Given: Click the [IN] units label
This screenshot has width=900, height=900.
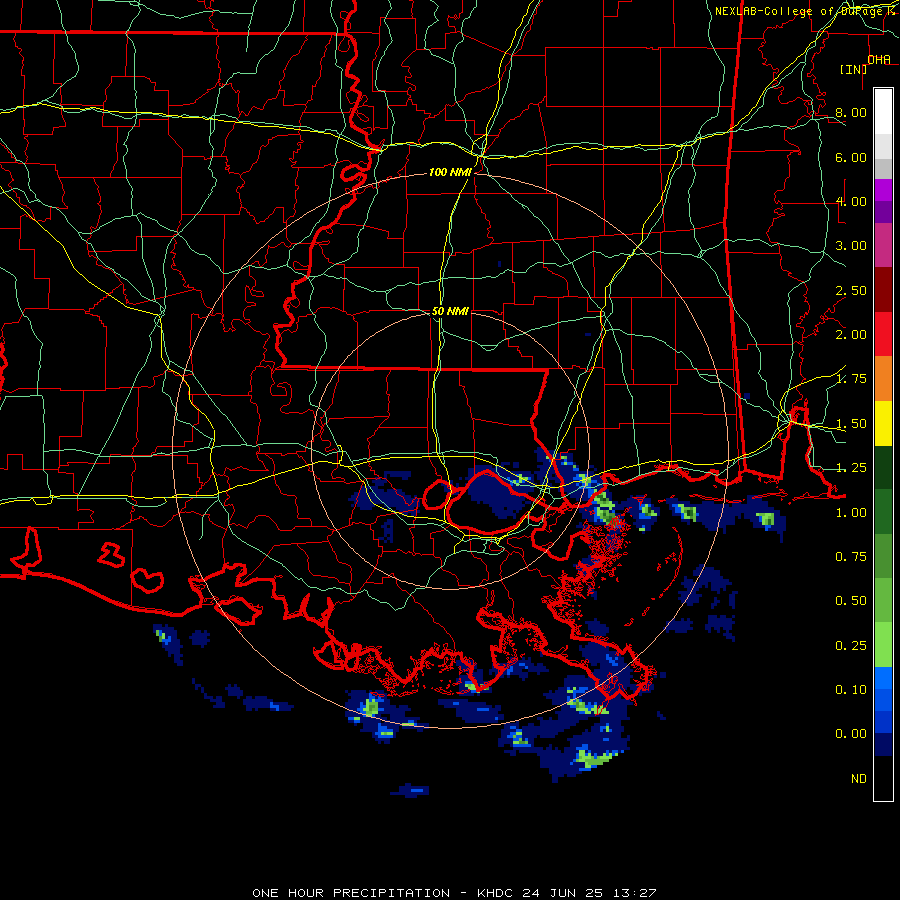Looking at the screenshot, I should 853,69.
